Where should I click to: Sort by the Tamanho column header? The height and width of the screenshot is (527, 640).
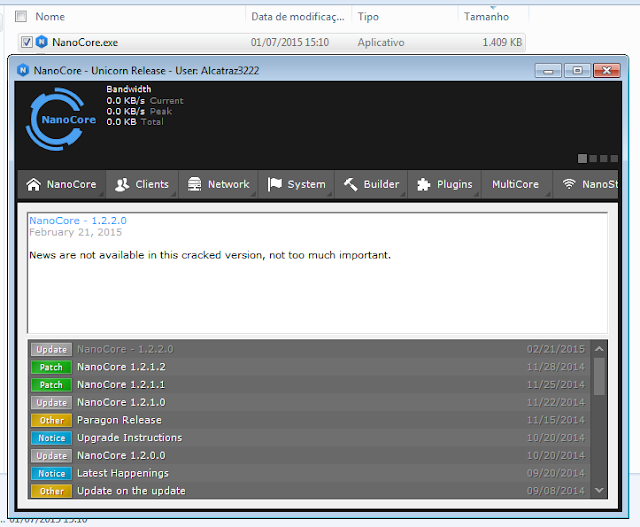coord(486,16)
